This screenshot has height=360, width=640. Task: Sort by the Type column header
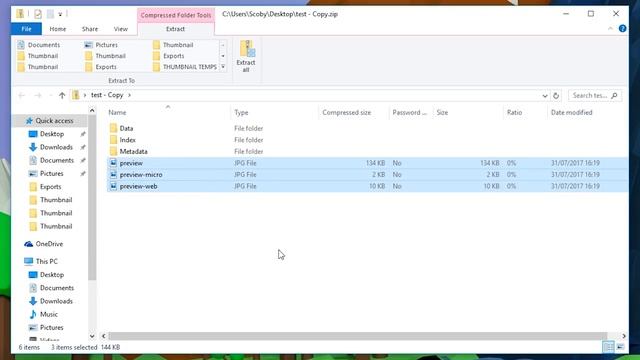click(x=274, y=112)
